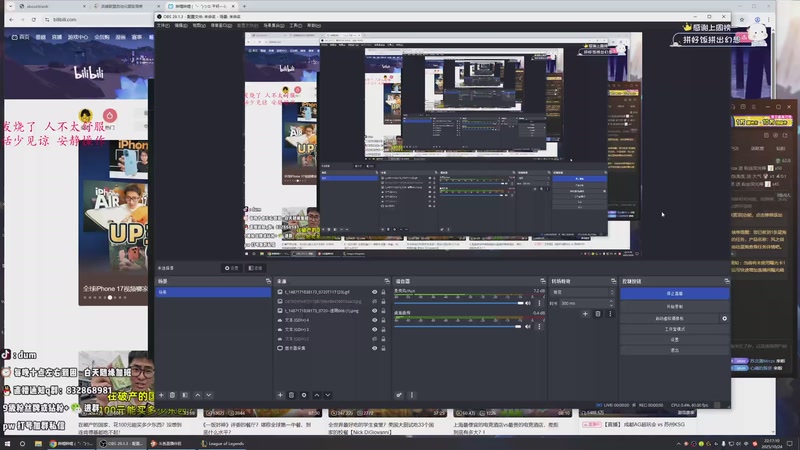This screenshot has height=450, width=800.
Task: Open File menu in OBS menu bar
Action: tap(163, 25)
